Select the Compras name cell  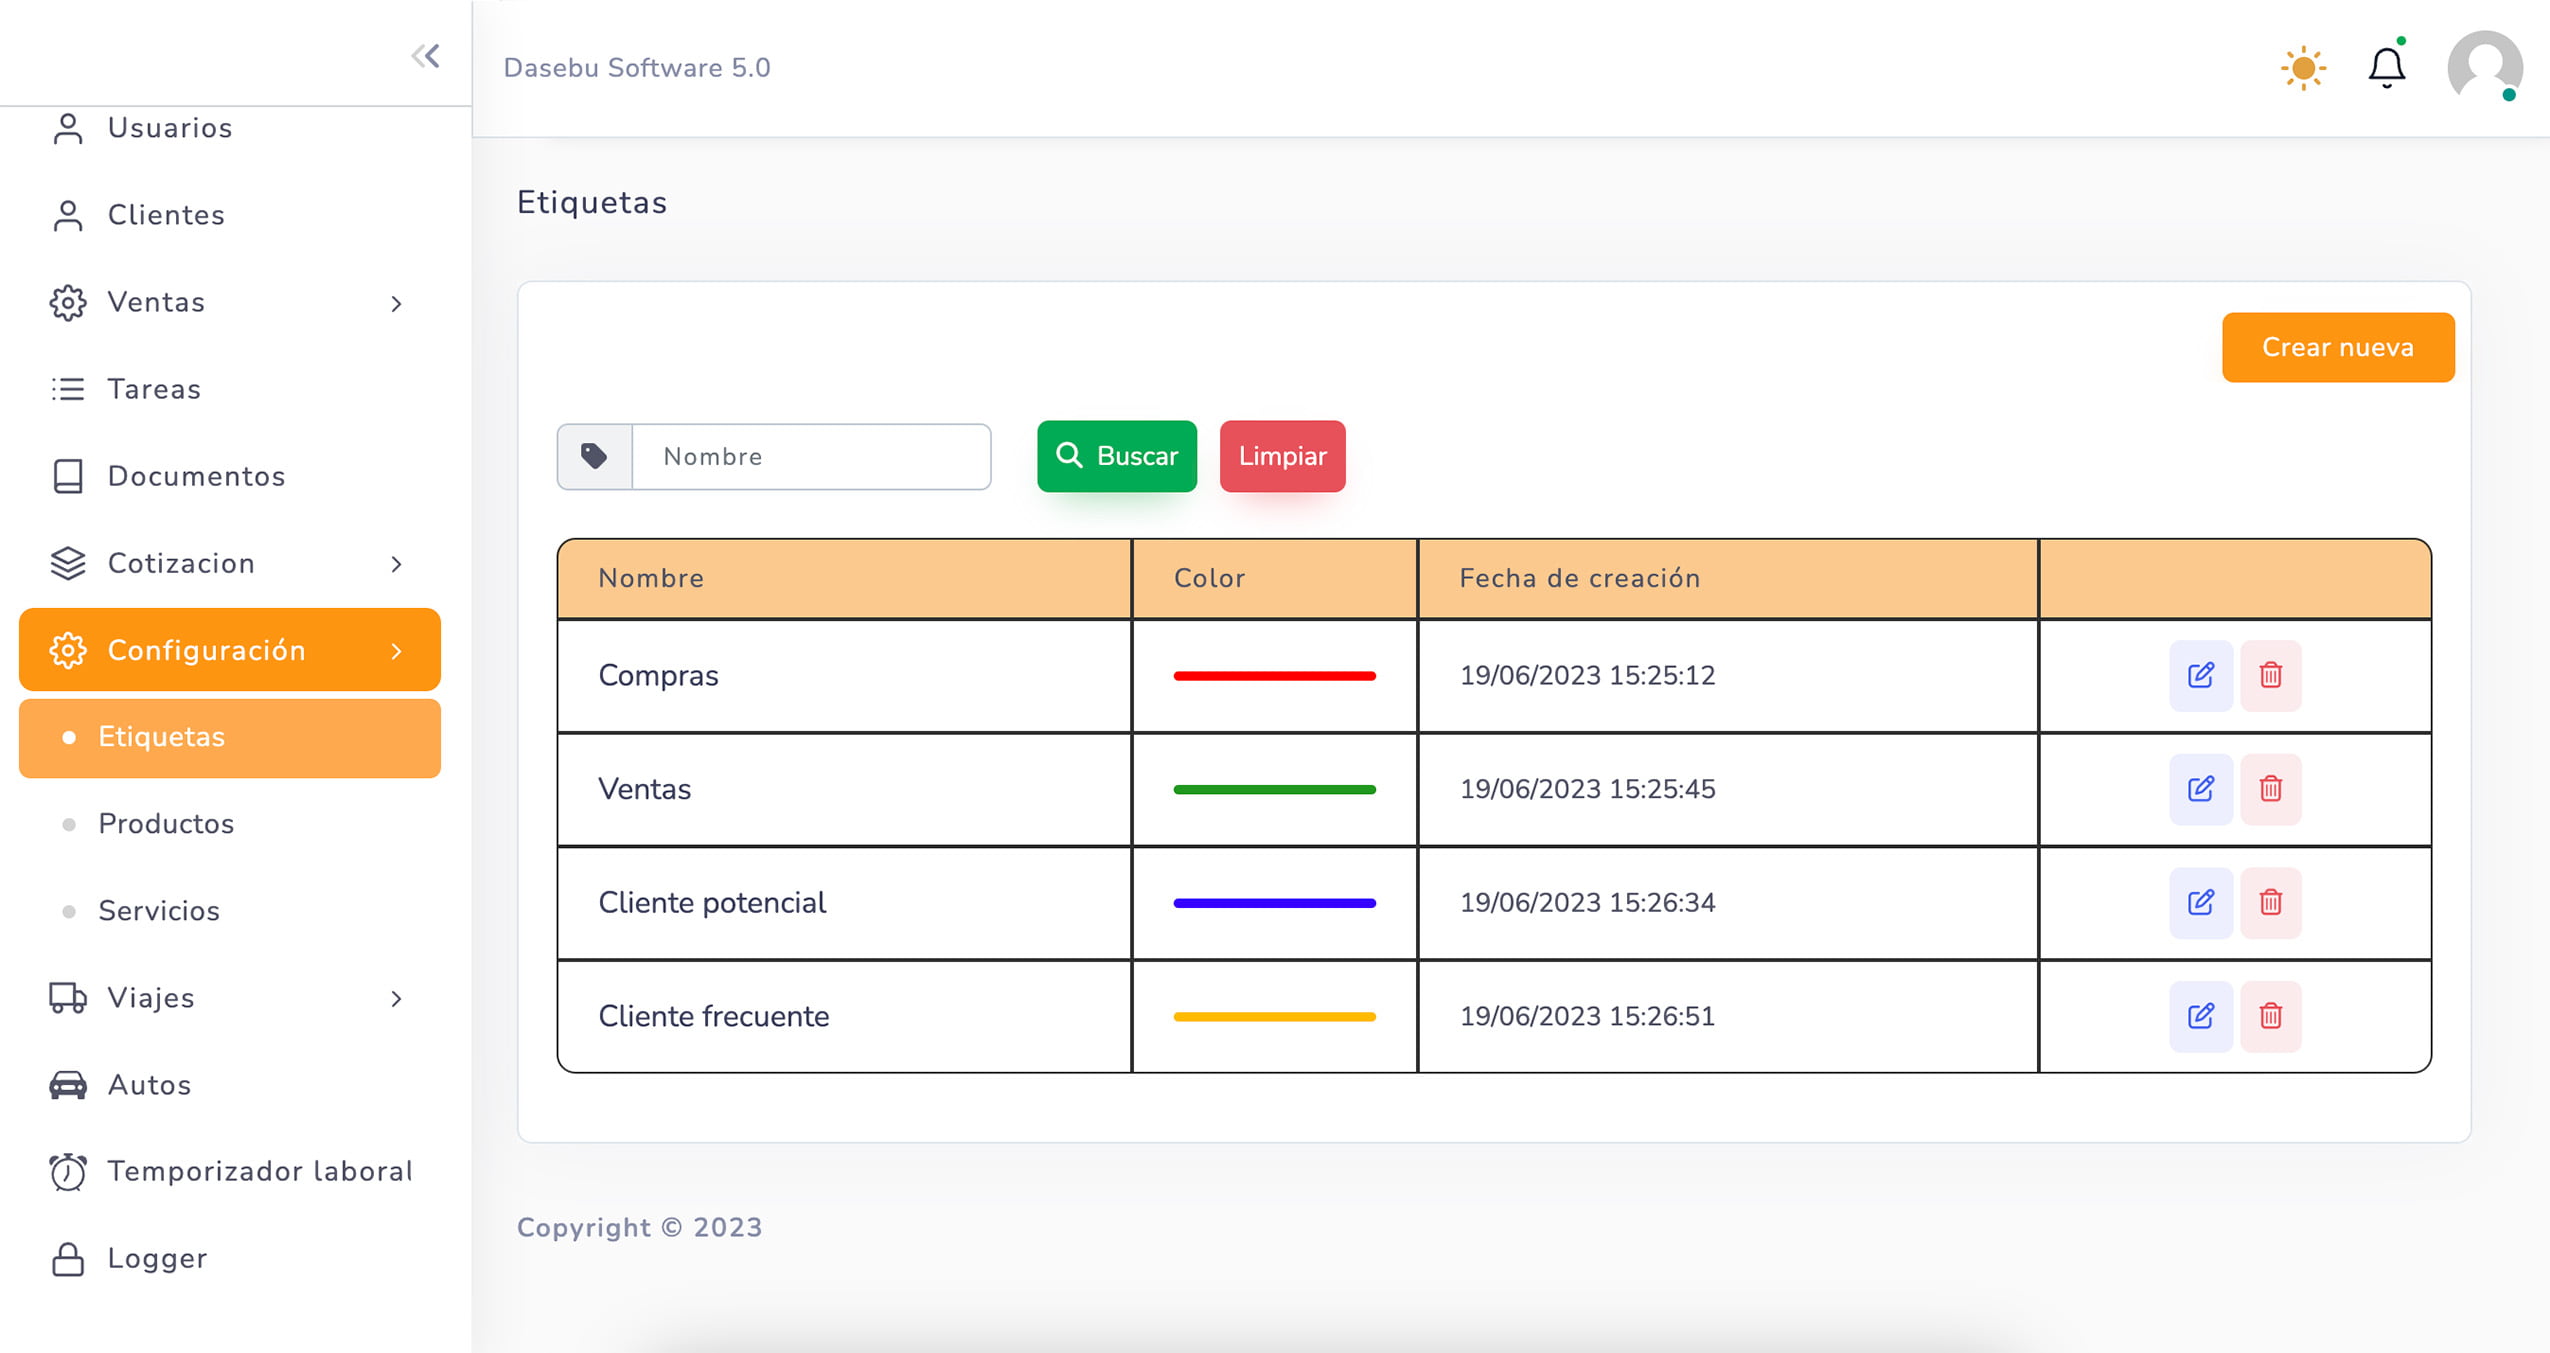pos(845,676)
